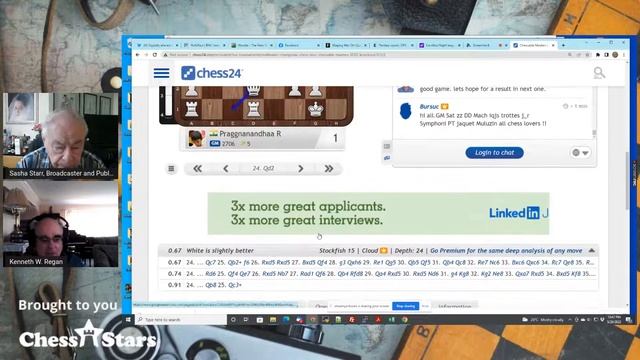Open the Windows Start menu

pos(128,320)
